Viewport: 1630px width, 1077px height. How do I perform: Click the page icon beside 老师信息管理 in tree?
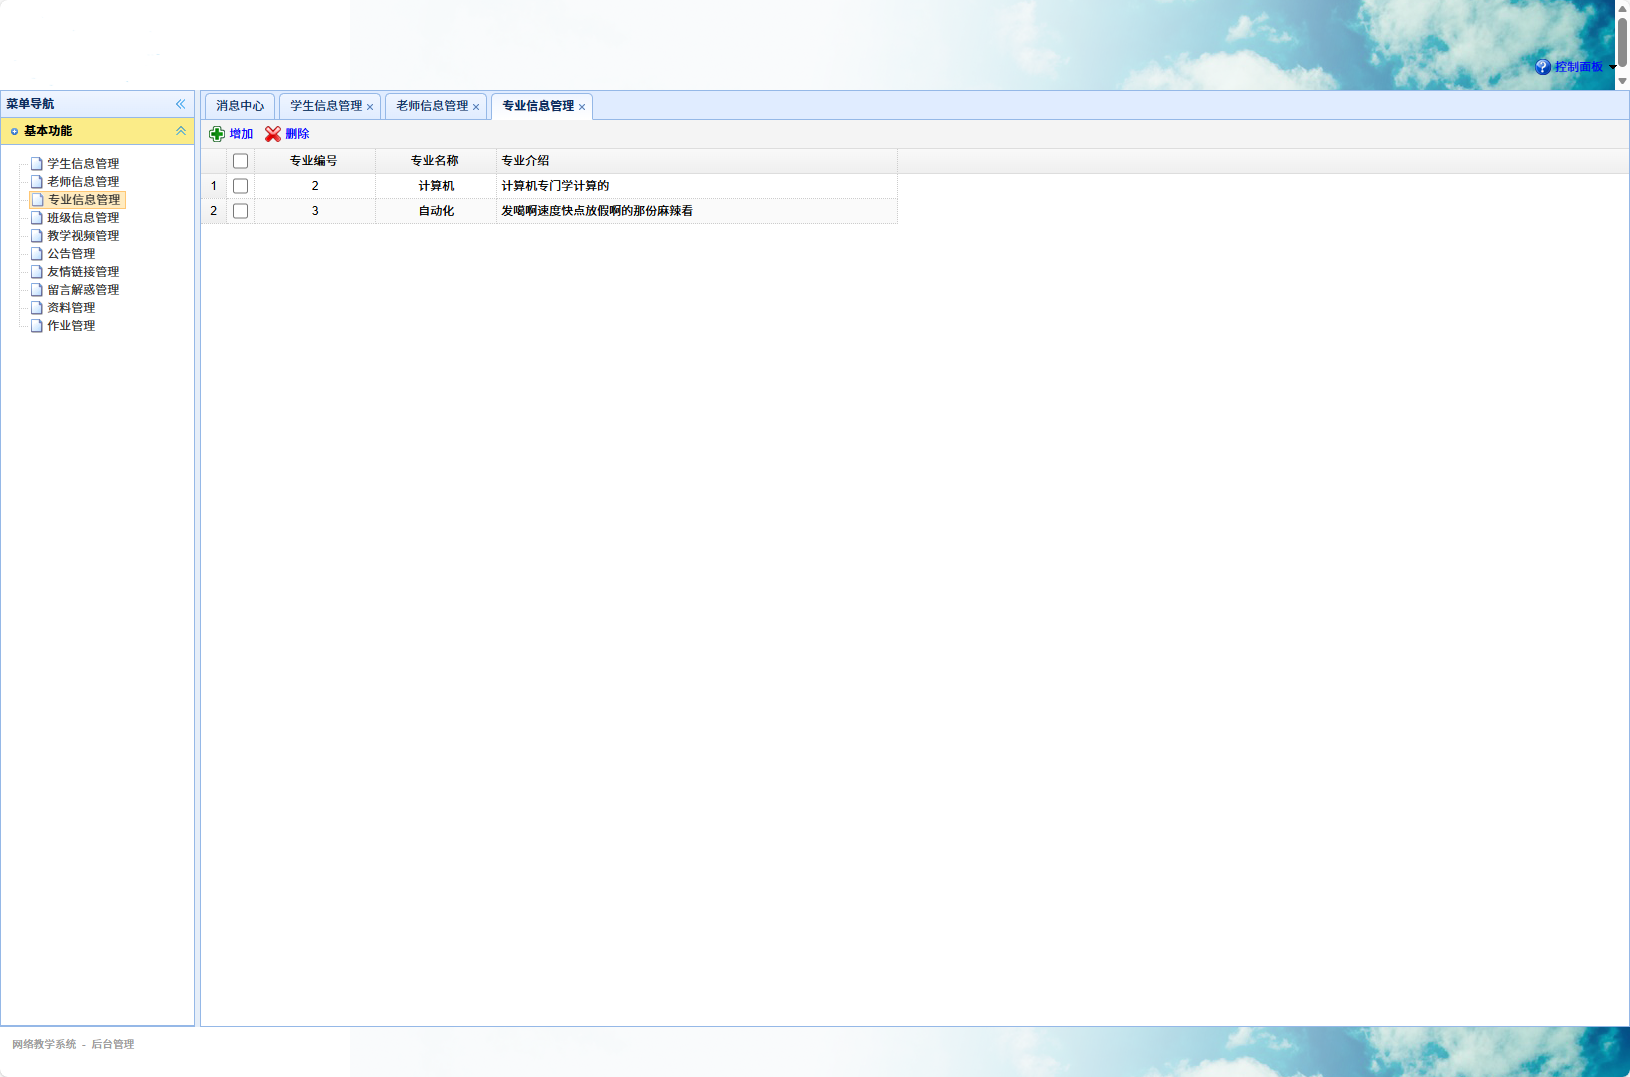point(37,182)
